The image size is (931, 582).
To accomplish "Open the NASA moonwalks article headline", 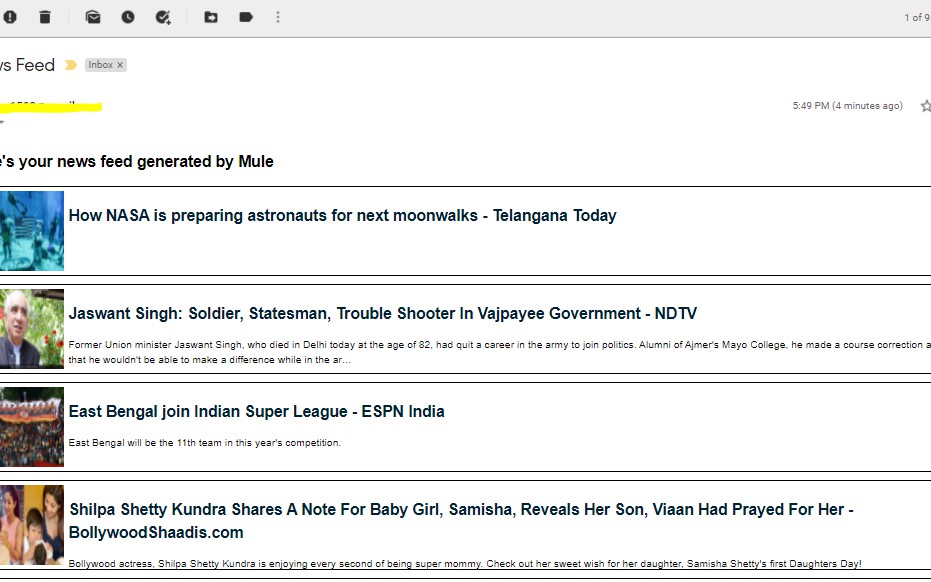I will click(x=342, y=216).
